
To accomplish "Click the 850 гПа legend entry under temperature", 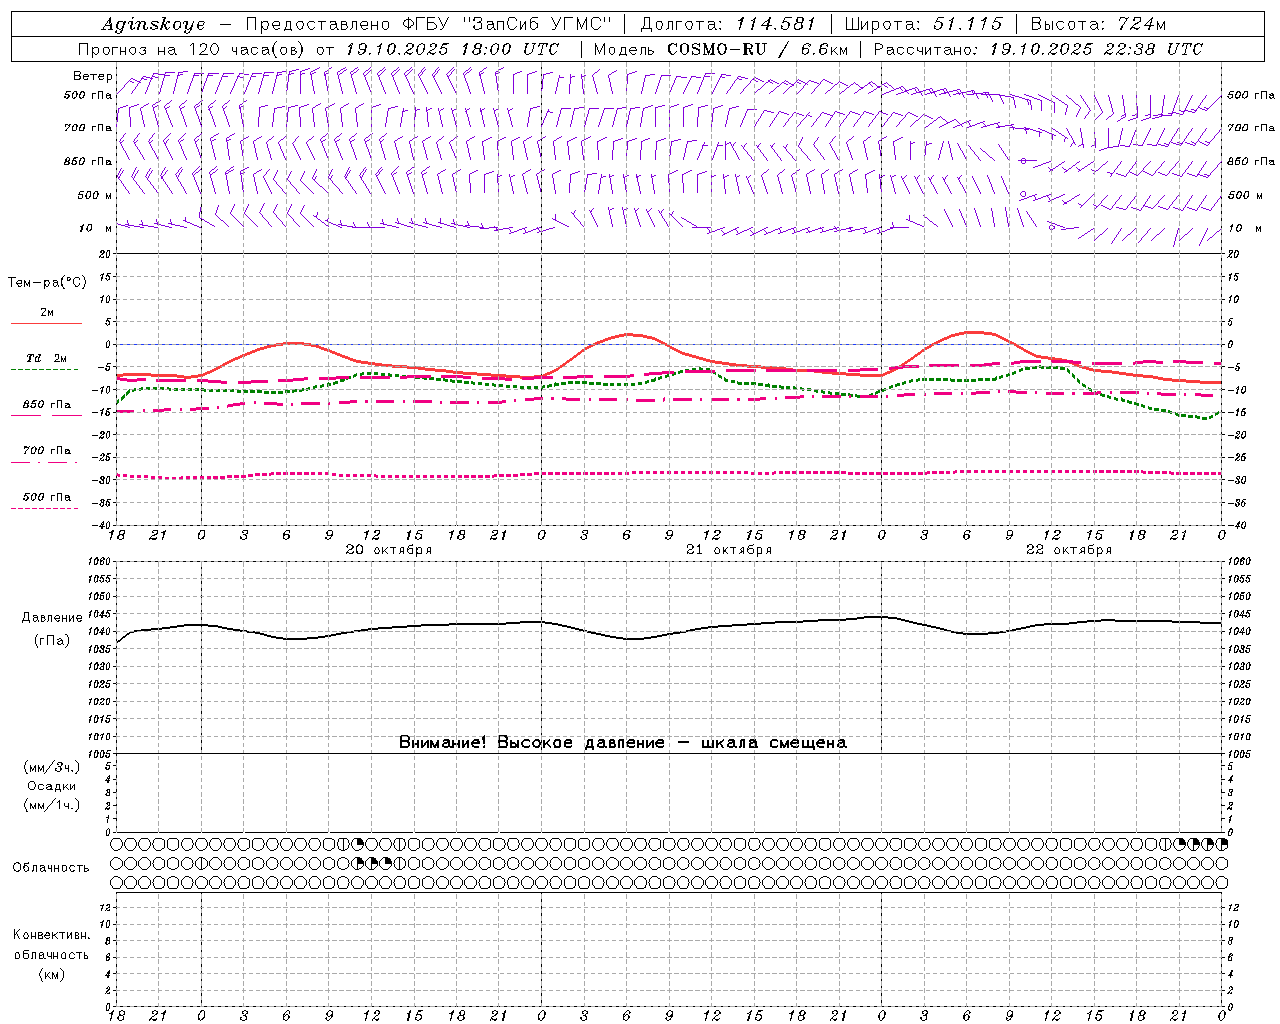I will 47,405.
